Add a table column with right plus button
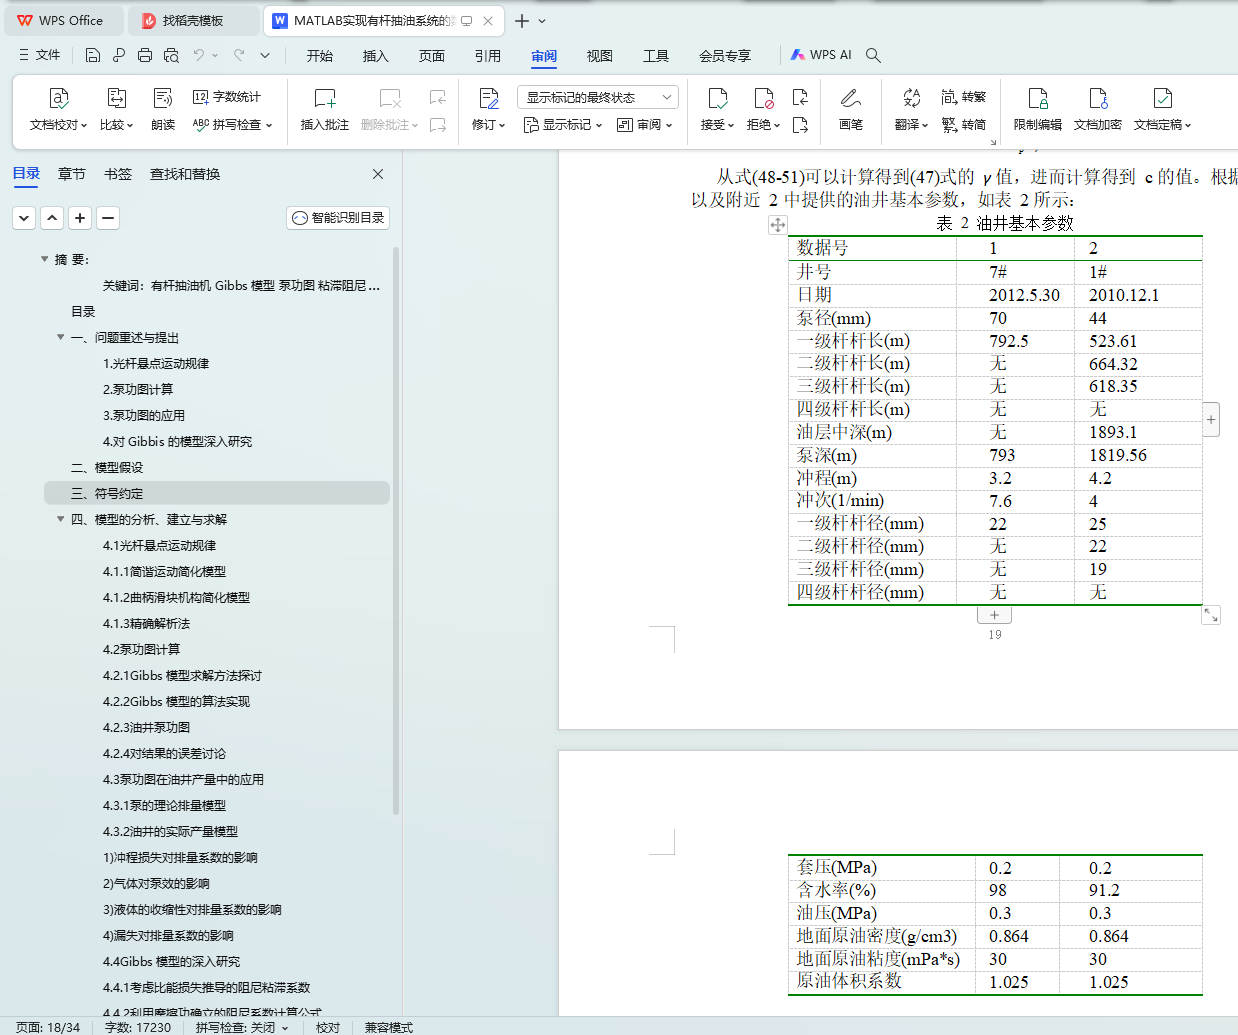 coord(1211,420)
